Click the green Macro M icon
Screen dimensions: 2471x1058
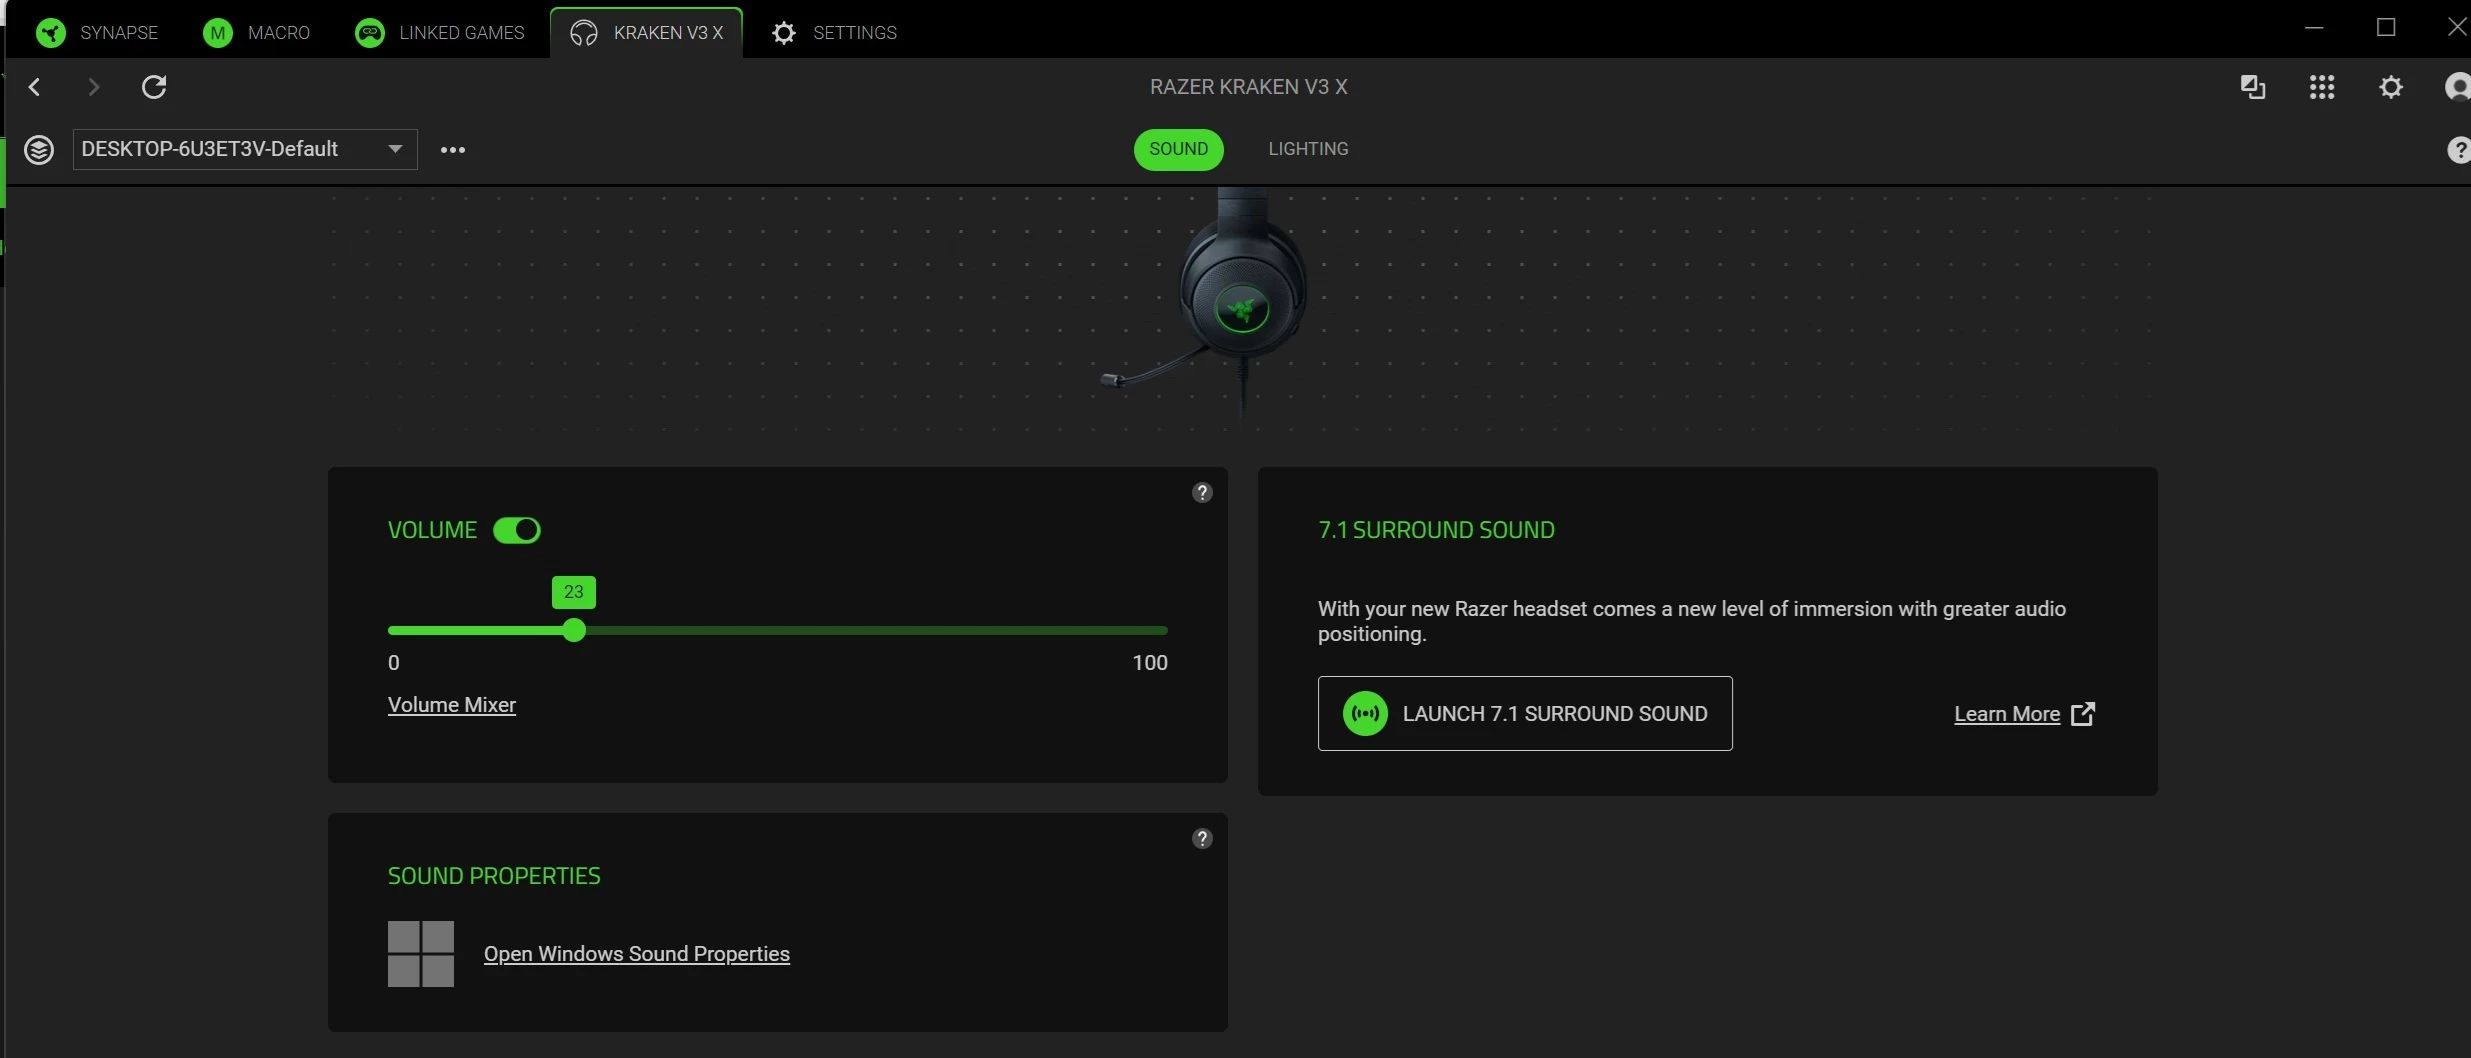tap(217, 33)
